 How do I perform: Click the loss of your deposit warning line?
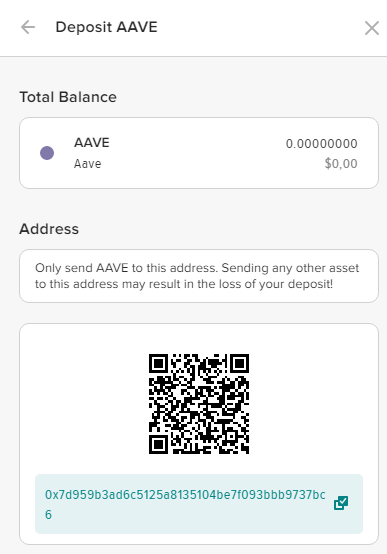pos(184,284)
